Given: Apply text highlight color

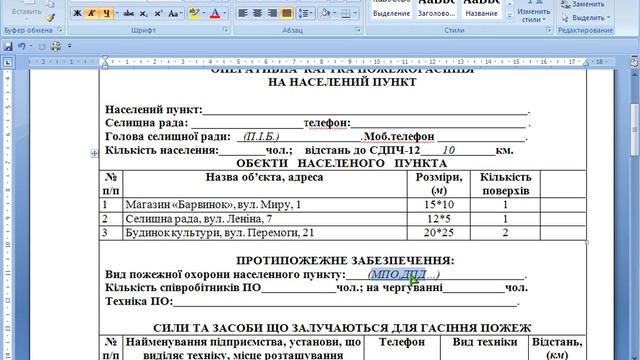Looking at the screenshot, I should point(194,13).
